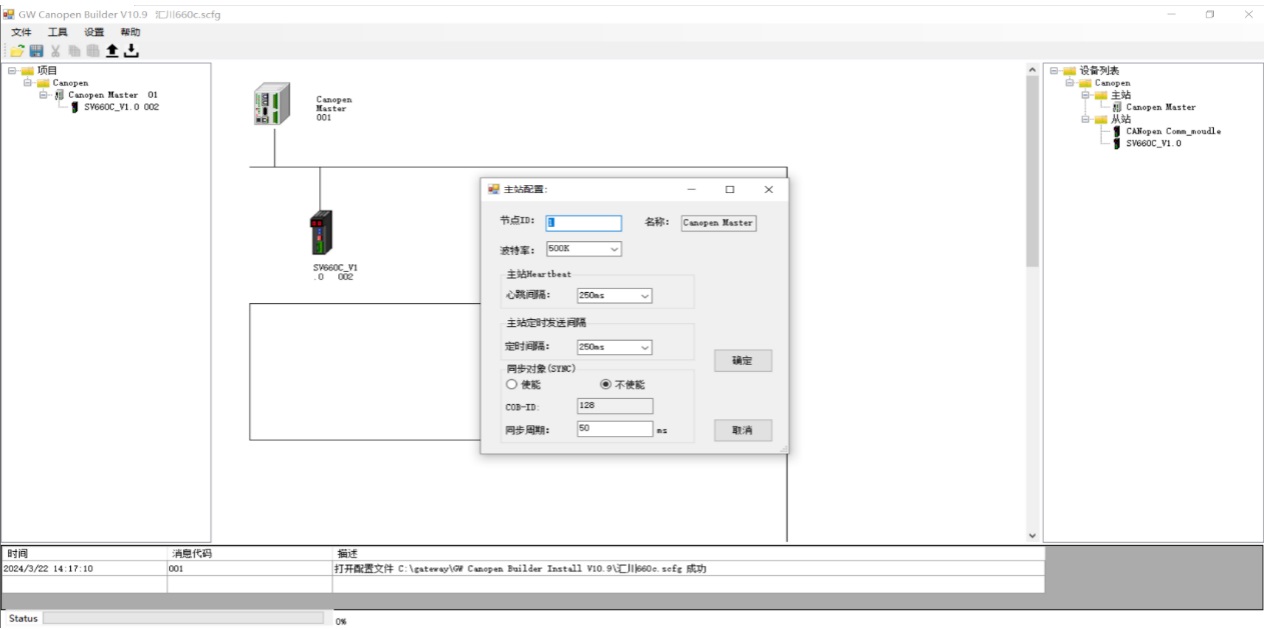The height and width of the screenshot is (630, 1265).
Task: Open the 文件 menu
Action: pyautogui.click(x=21, y=32)
